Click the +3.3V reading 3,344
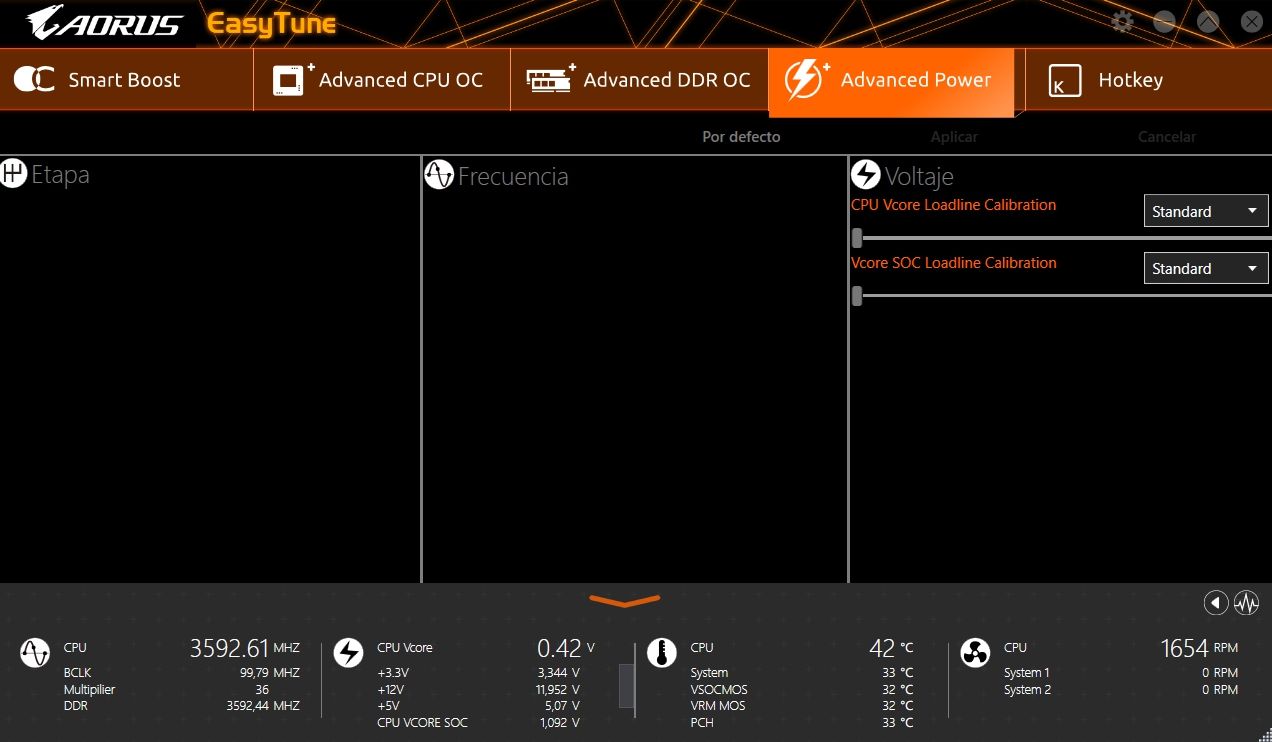The width and height of the screenshot is (1272, 742). pos(559,673)
